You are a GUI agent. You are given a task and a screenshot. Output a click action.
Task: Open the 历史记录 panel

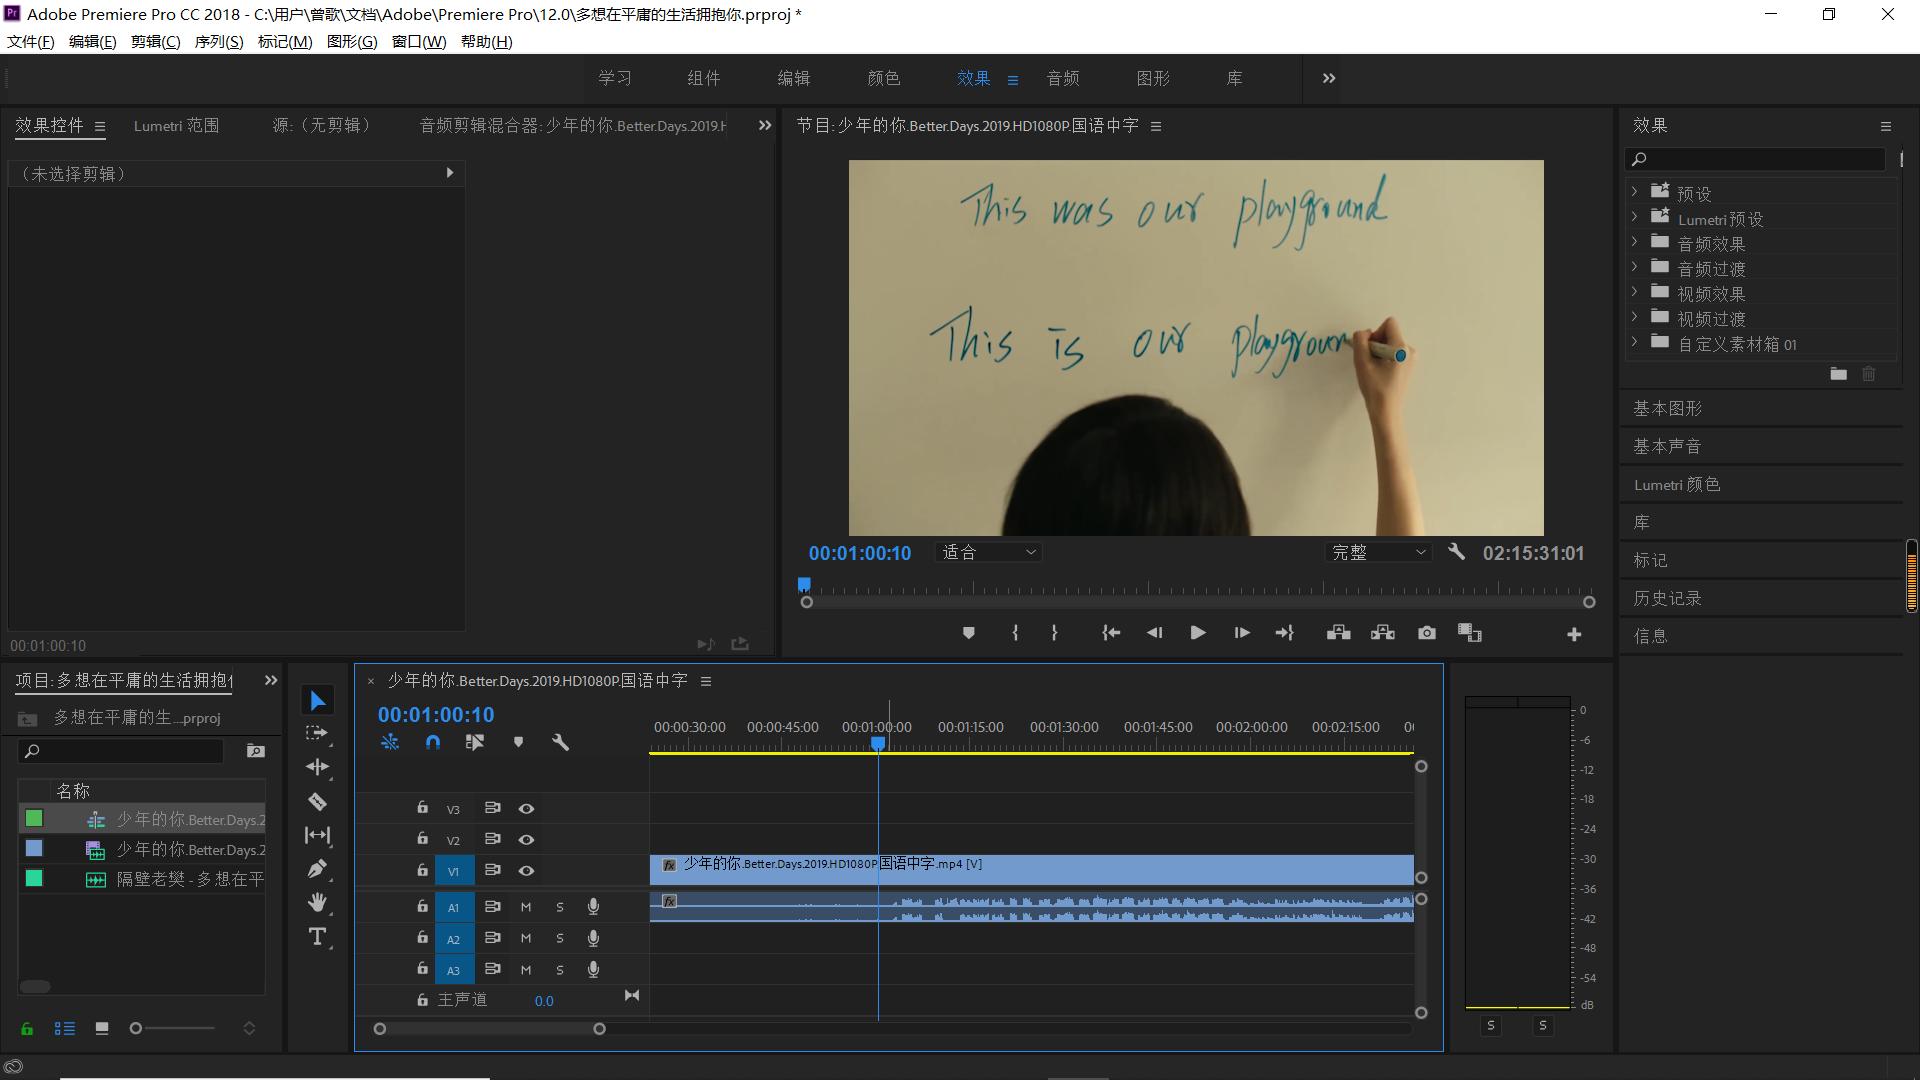coord(1667,598)
